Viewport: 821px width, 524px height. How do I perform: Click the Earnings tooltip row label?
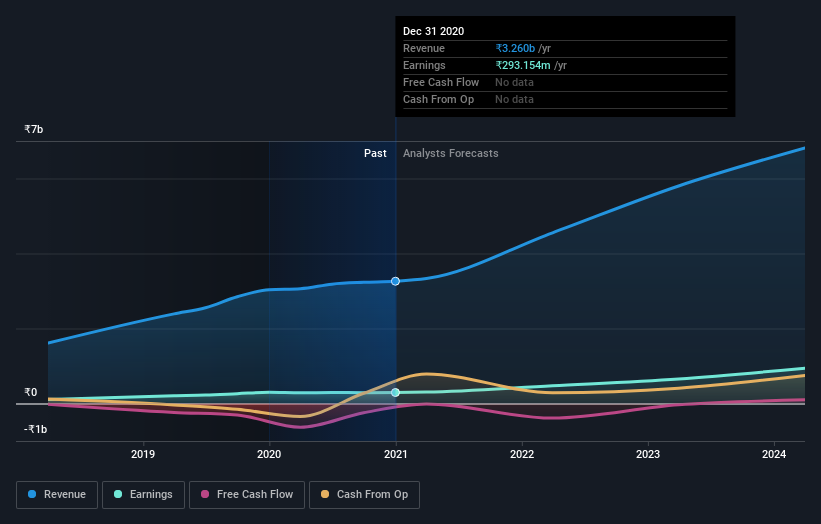[424, 65]
